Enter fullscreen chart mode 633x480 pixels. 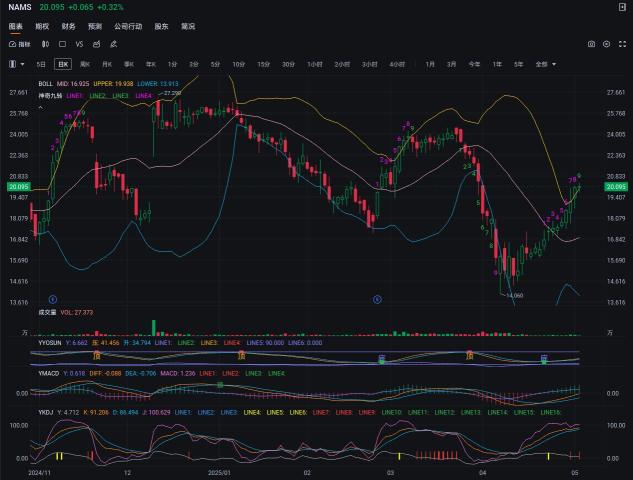pyautogui.click(x=622, y=44)
